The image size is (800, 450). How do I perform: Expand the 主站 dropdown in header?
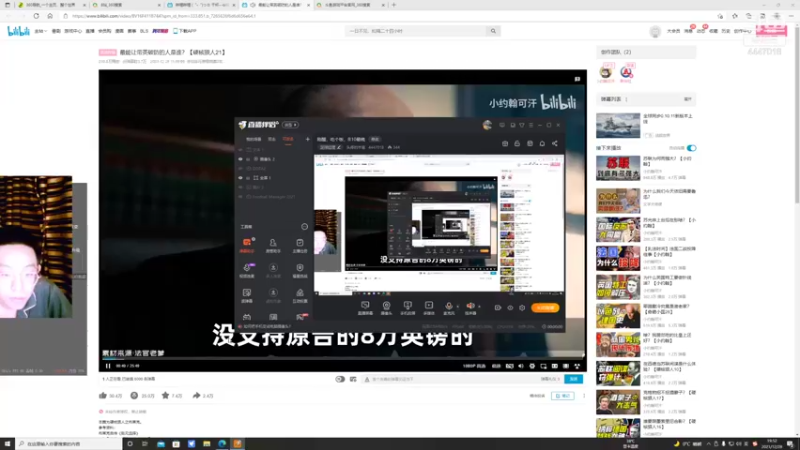pyautogui.click(x=40, y=31)
